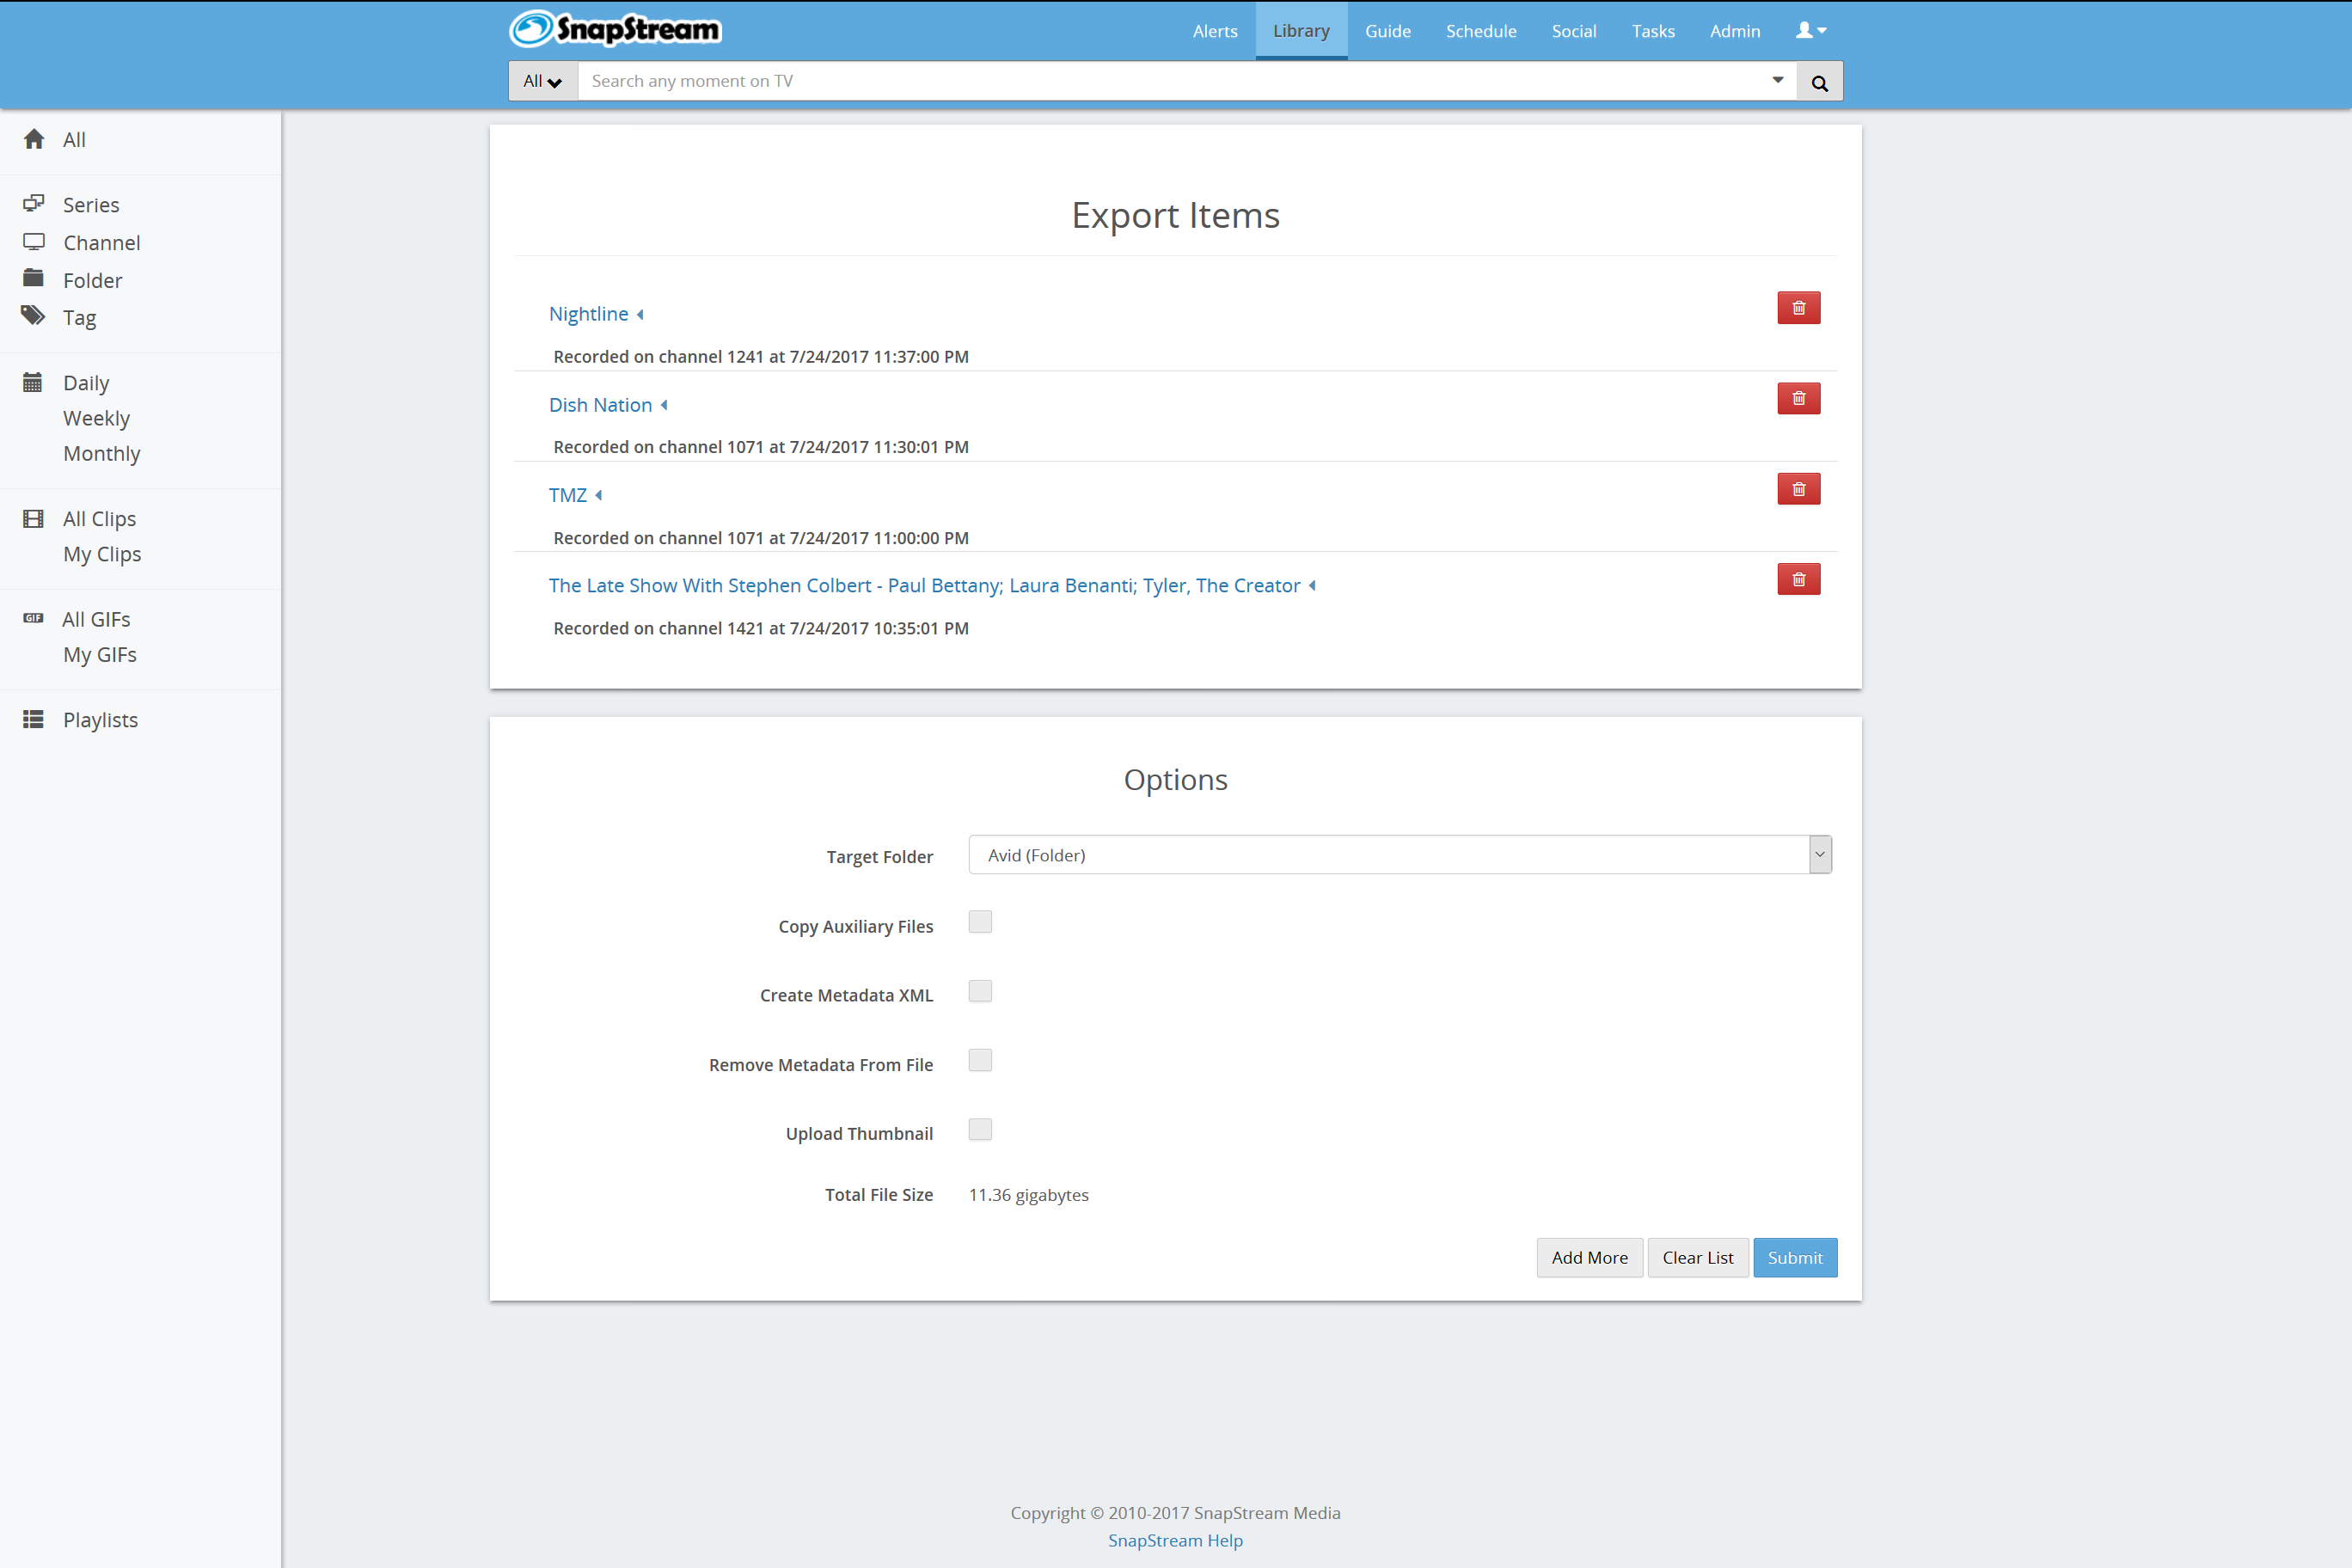
Task: Open My Clips
Action: tap(102, 554)
